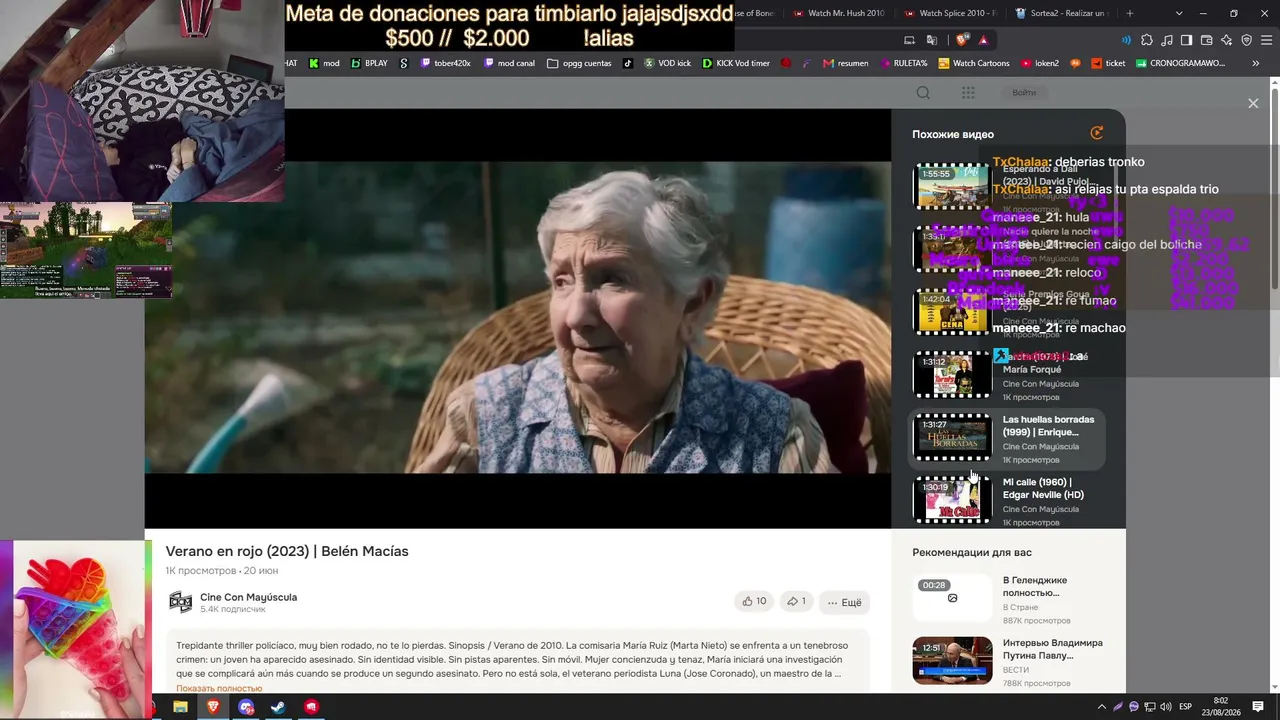Screen dimensions: 1280x720
Task: Open the services grid apps icon
Action: (x=968, y=93)
